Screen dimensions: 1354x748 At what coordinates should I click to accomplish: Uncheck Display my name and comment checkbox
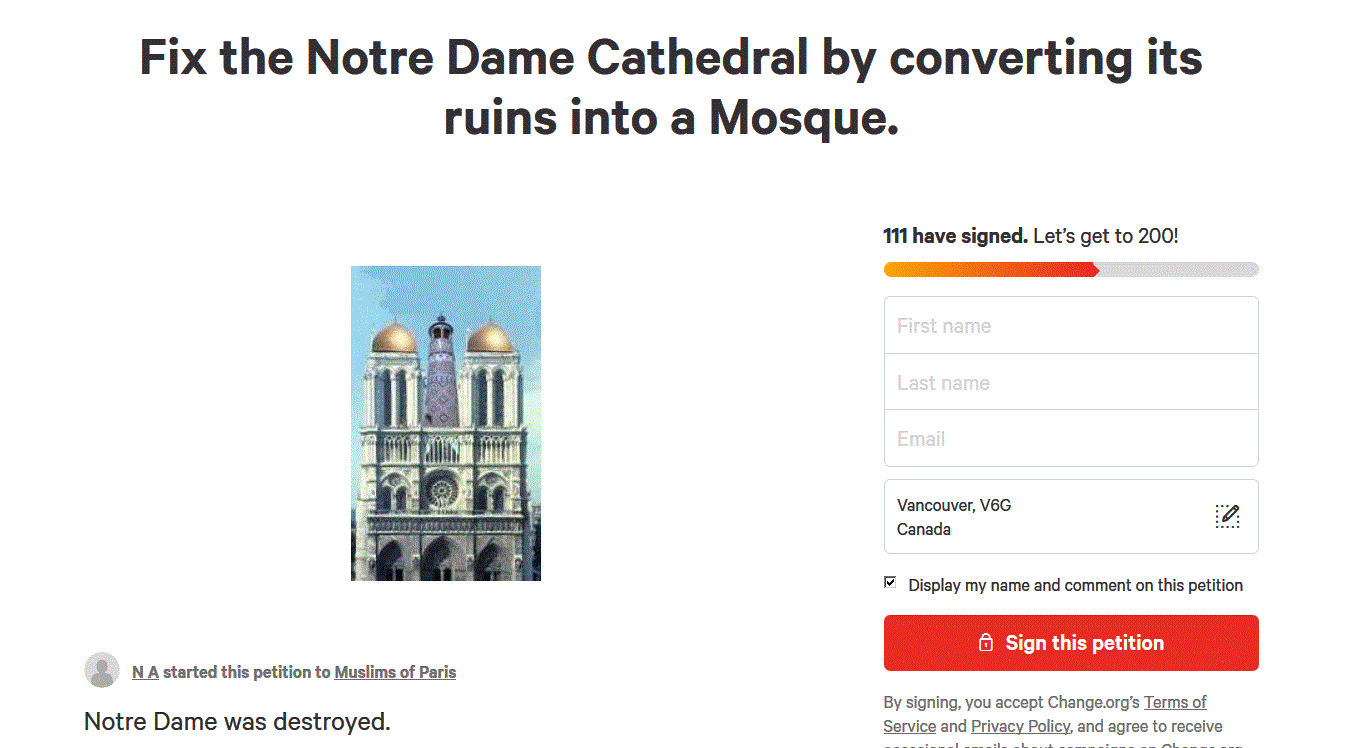coord(890,582)
